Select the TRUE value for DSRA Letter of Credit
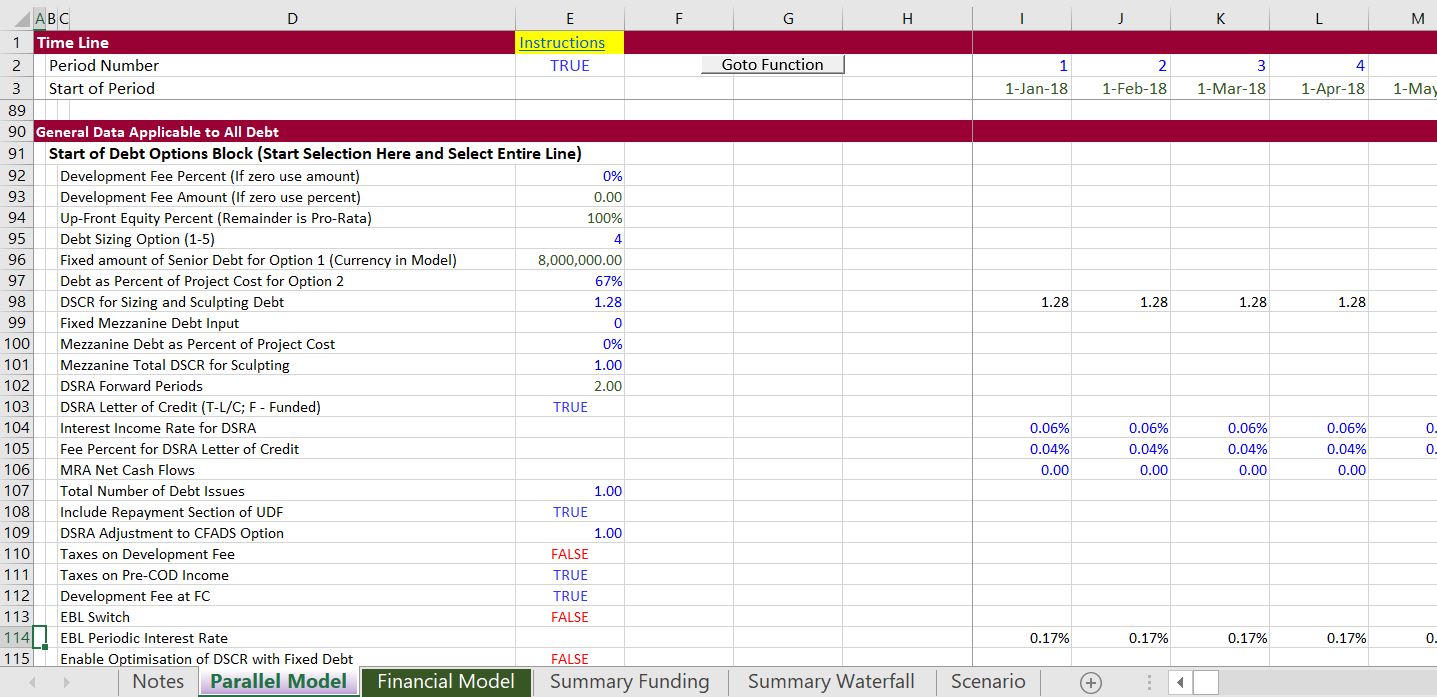The image size is (1437, 697). pyautogui.click(x=570, y=407)
